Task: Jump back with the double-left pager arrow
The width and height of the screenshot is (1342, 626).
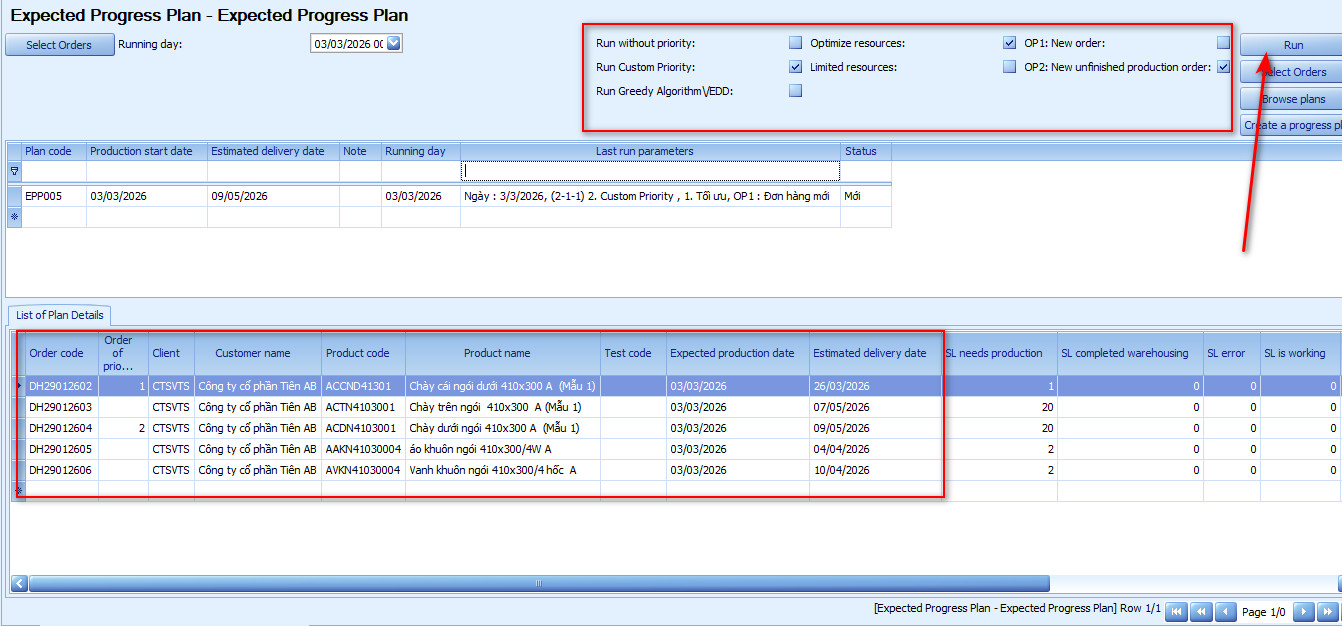Action: pos(1201,612)
